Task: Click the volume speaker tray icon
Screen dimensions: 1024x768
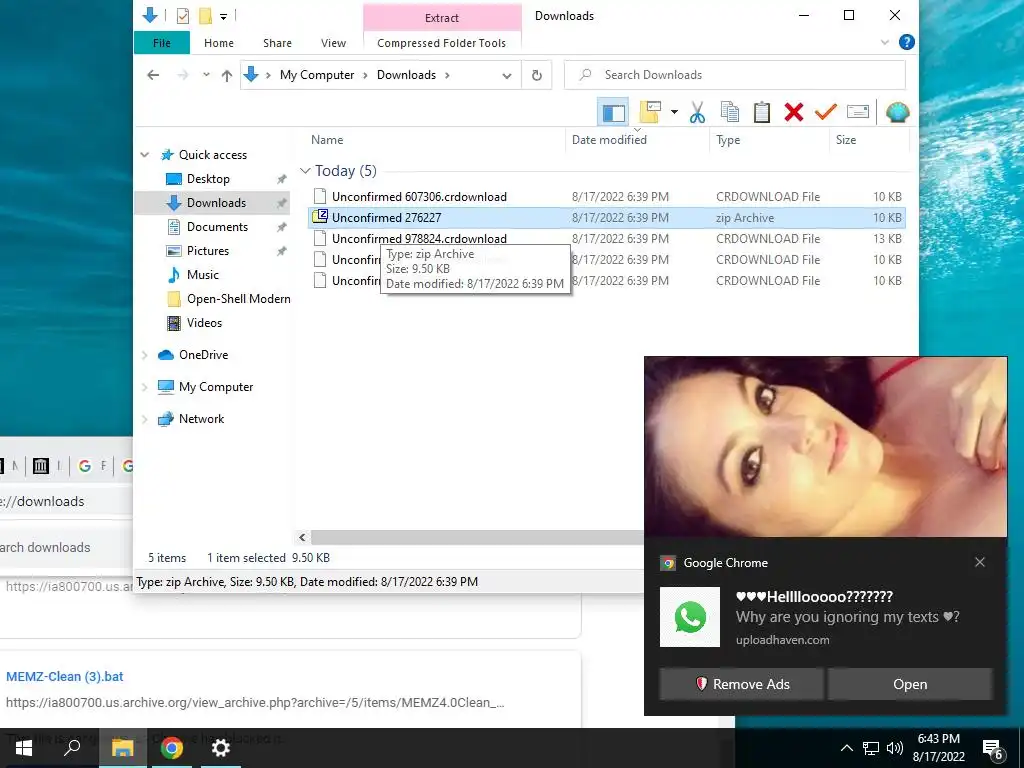Action: 895,748
